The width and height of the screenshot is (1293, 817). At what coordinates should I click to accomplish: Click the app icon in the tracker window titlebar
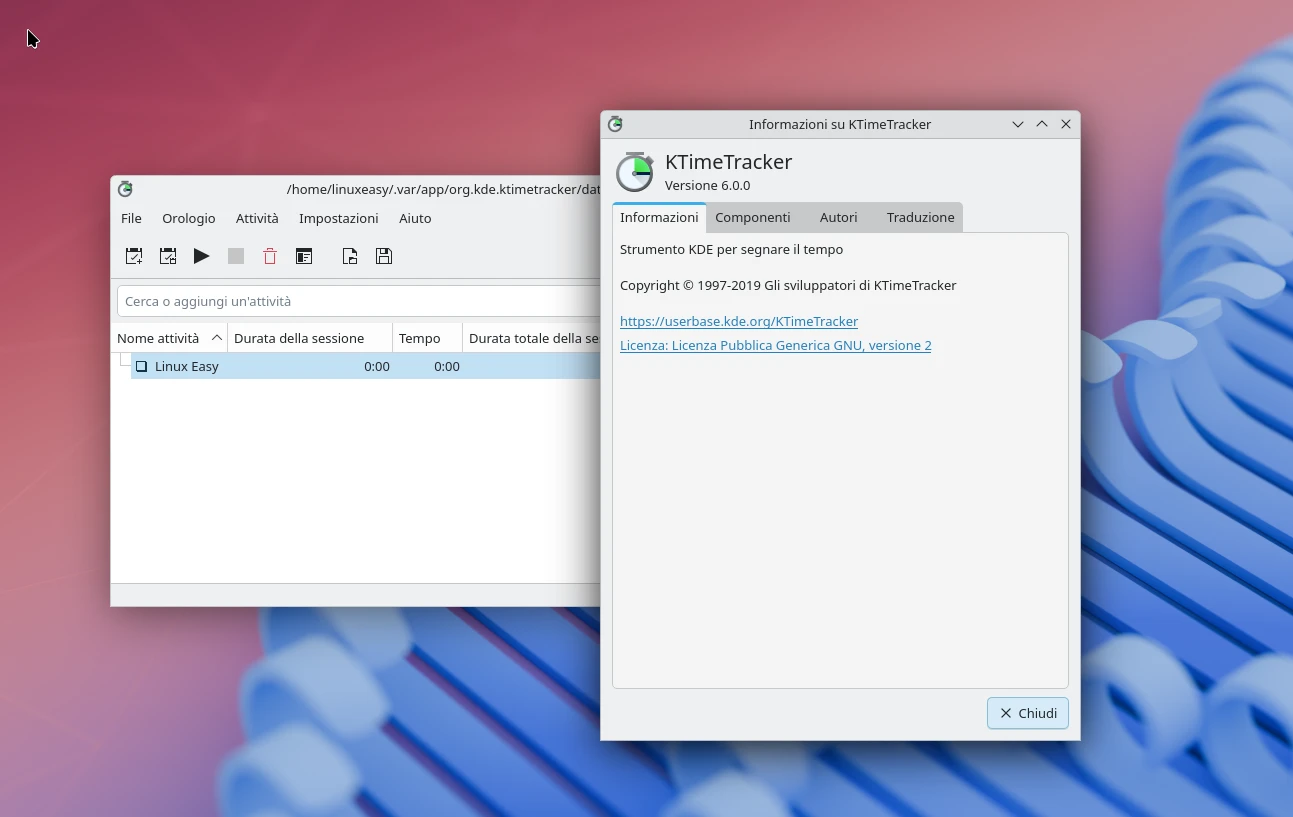click(125, 189)
